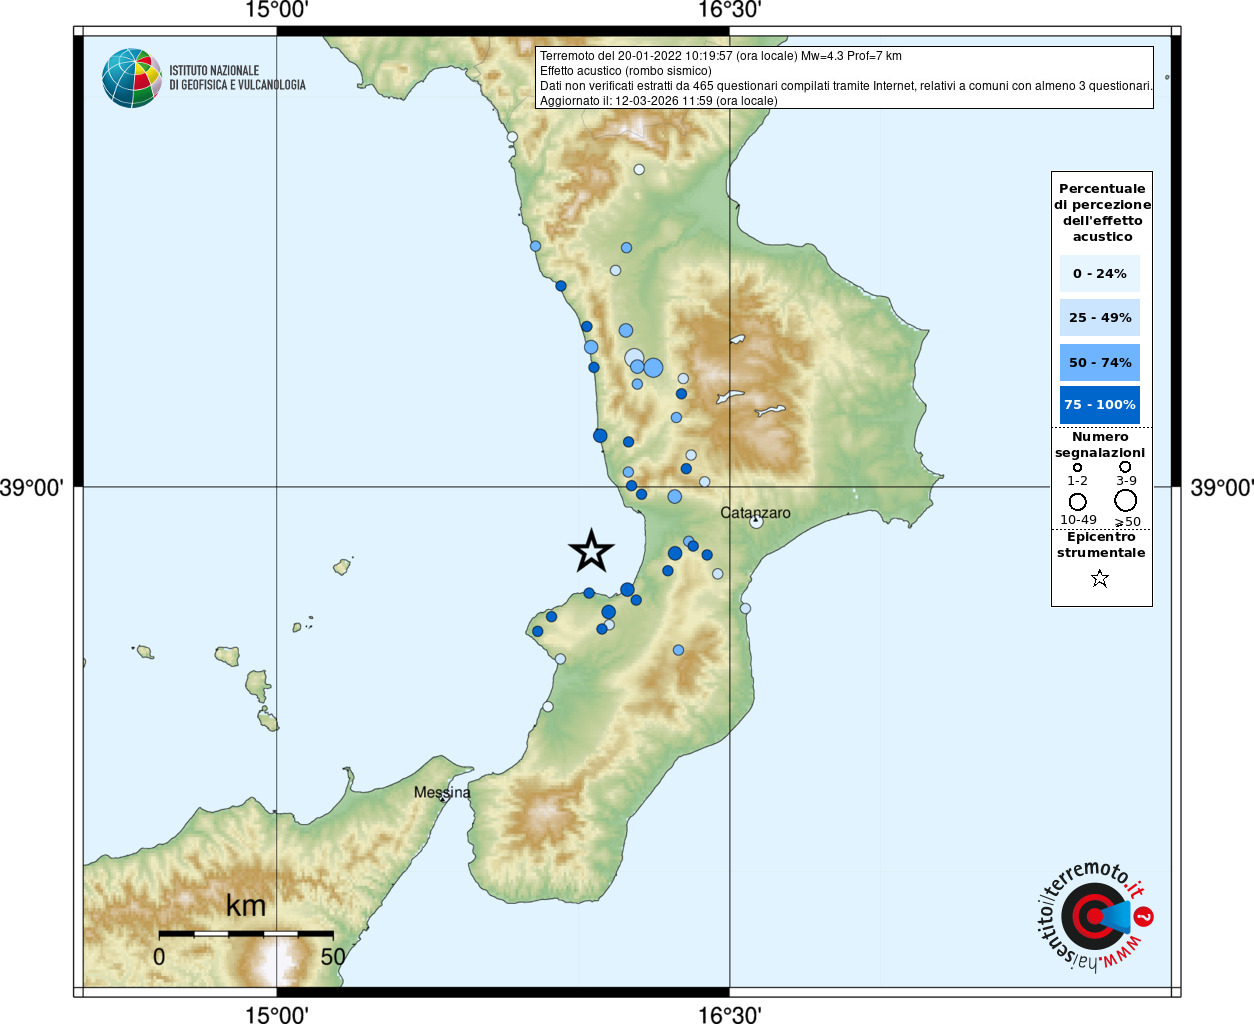The height and width of the screenshot is (1024, 1254).
Task: Click the largest legend circle for ≥50 reports
Action: [1126, 500]
